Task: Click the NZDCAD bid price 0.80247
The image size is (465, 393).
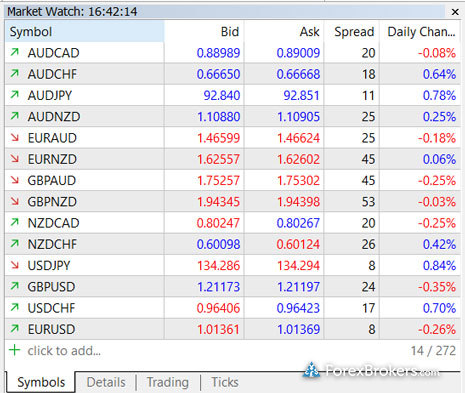Action: pos(218,223)
